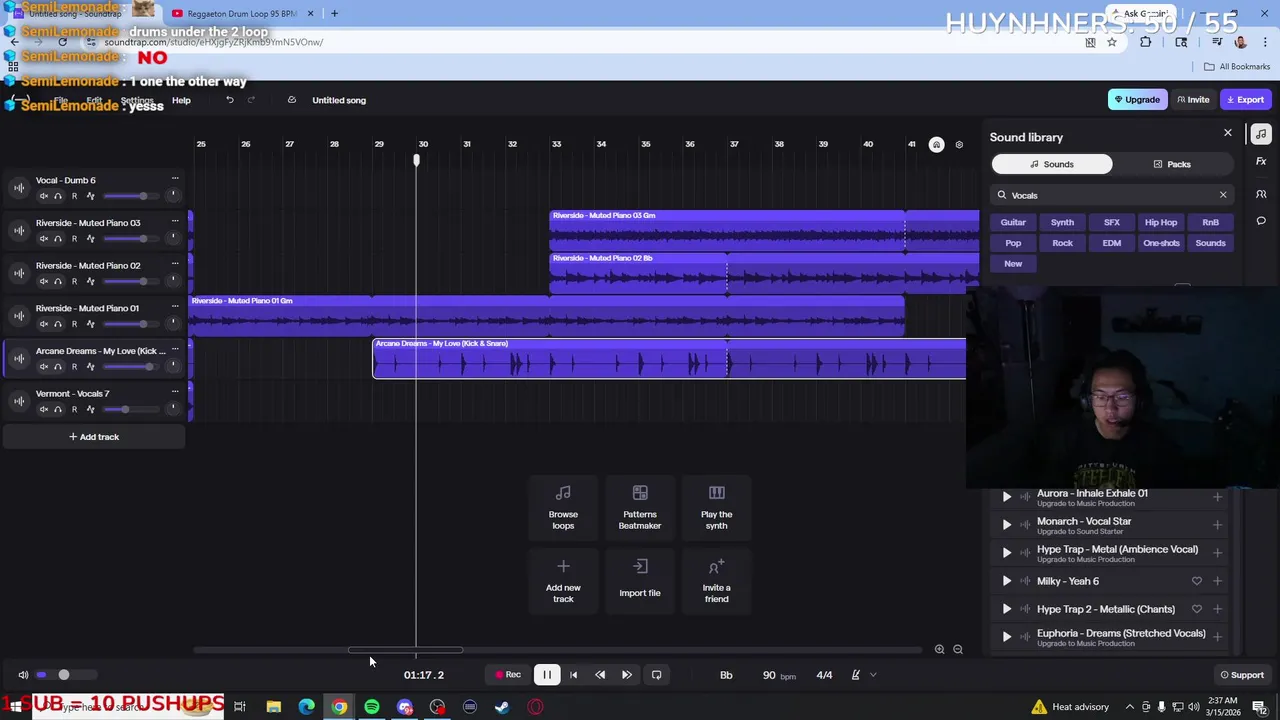Open options menu for Riverside - Muted Piano 03
This screenshot has width=1280, height=720.
pyautogui.click(x=175, y=222)
